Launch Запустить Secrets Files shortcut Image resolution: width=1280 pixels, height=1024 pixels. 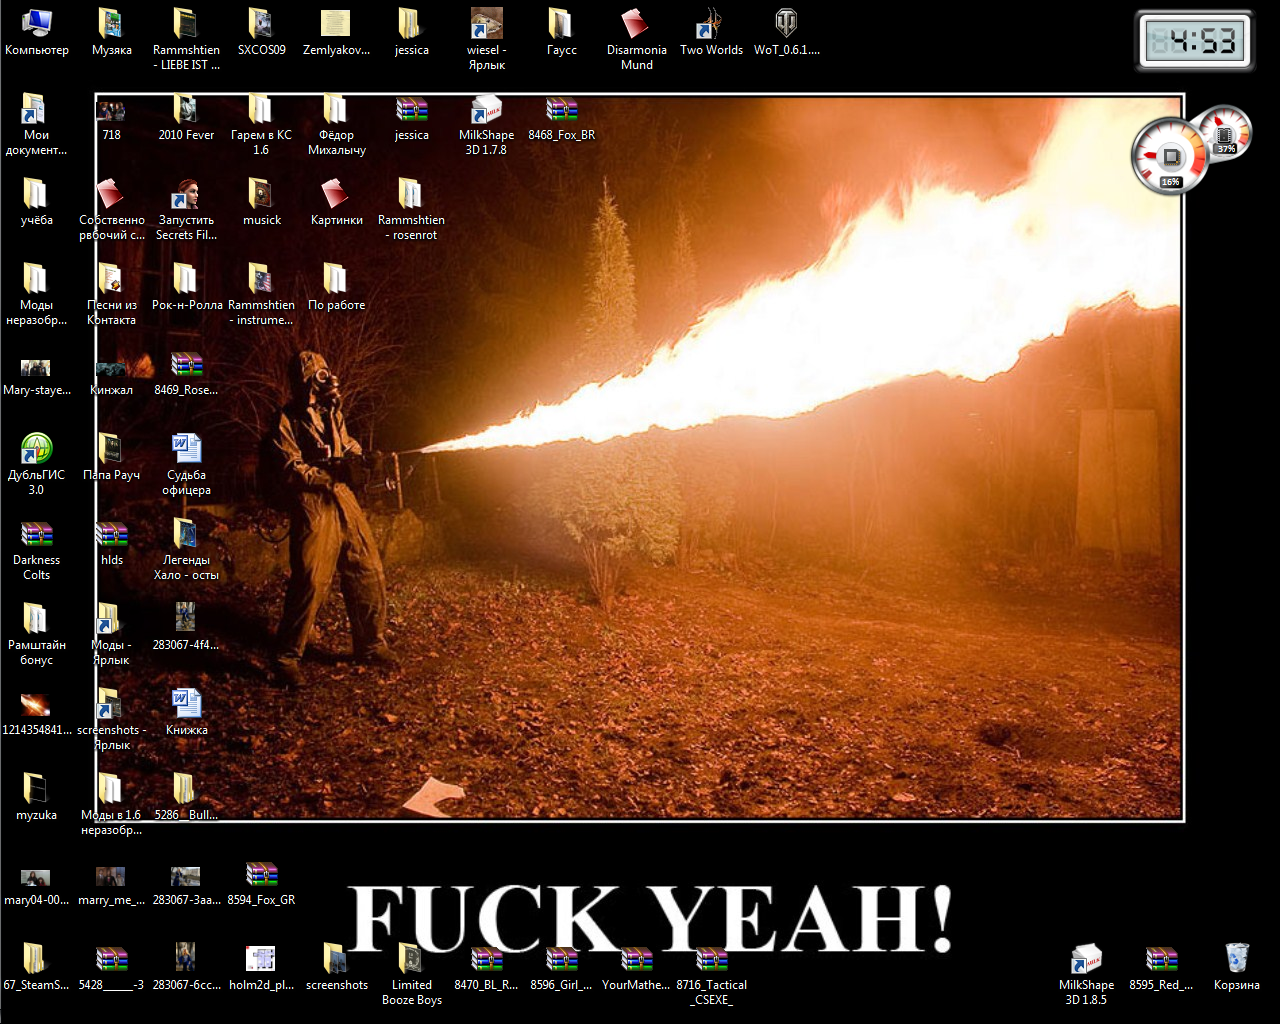(x=186, y=194)
